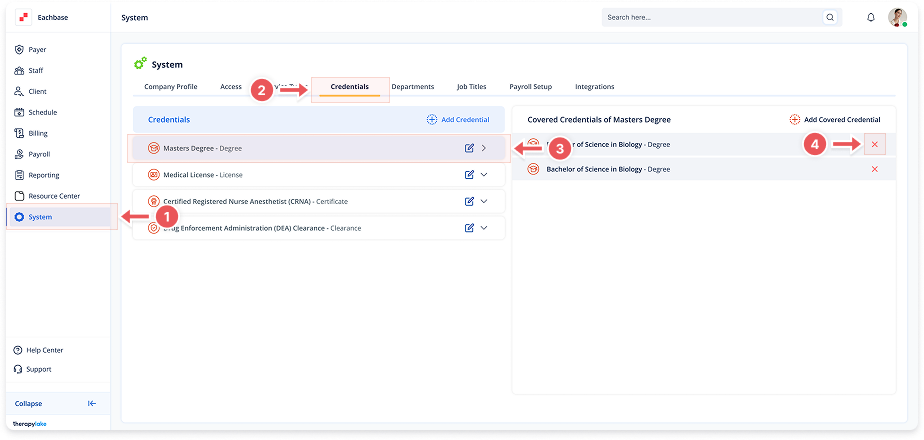The image size is (924, 440).
Task: Click the notification bell icon
Action: [871, 18]
